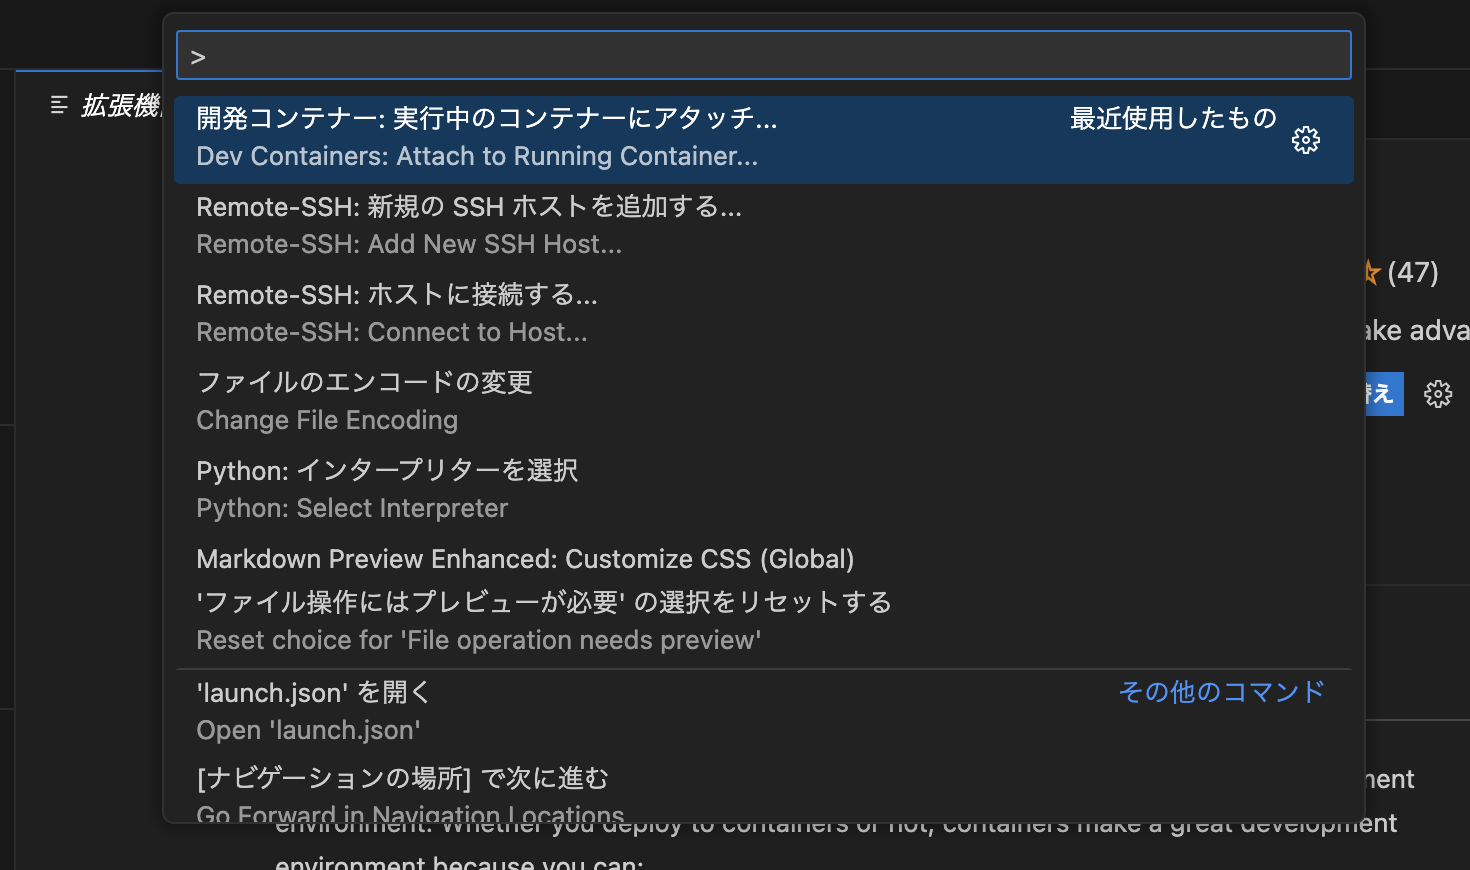Image resolution: width=1470 pixels, height=870 pixels.
Task: Click the 最近使用したもの section label
Action: tap(1174, 118)
